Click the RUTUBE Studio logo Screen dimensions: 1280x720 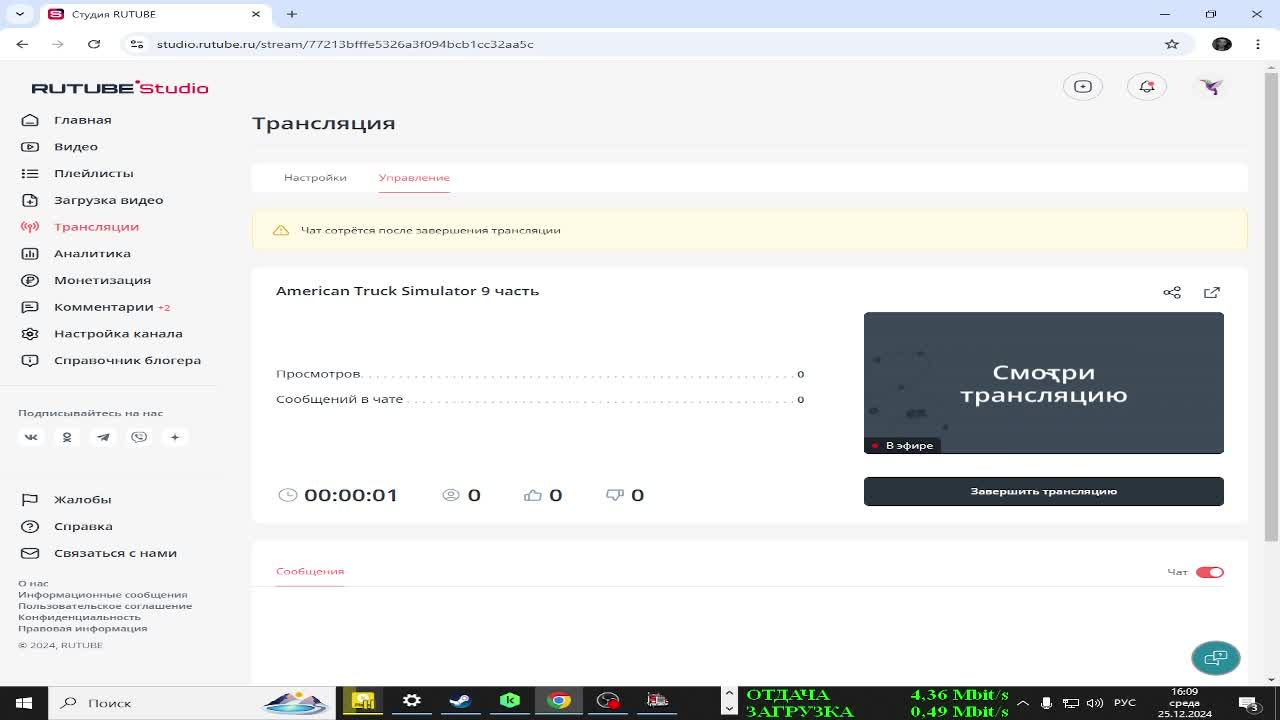coord(120,88)
